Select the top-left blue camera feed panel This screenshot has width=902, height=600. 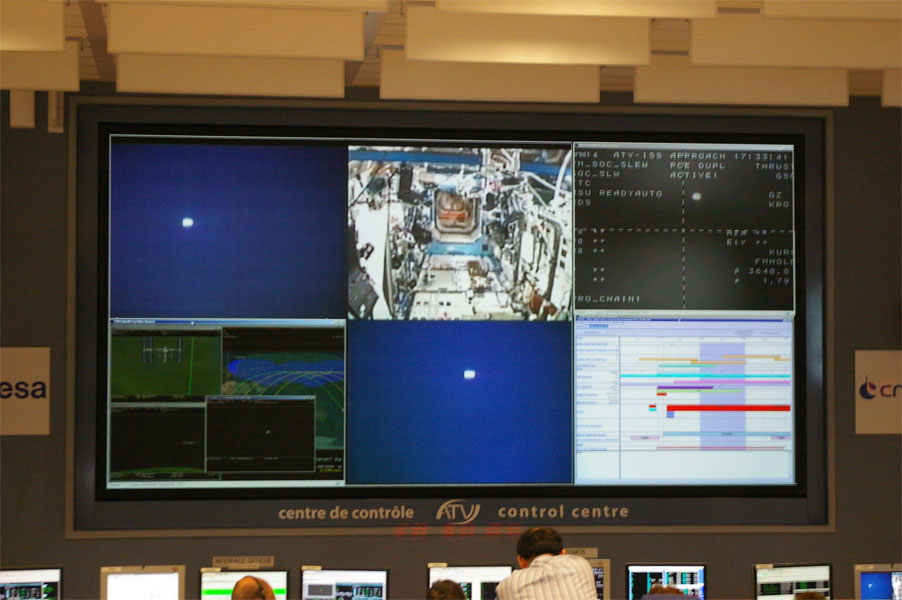(x=228, y=229)
